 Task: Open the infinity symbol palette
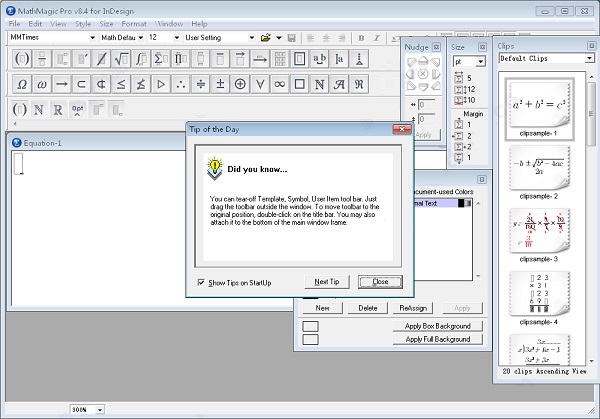click(280, 84)
